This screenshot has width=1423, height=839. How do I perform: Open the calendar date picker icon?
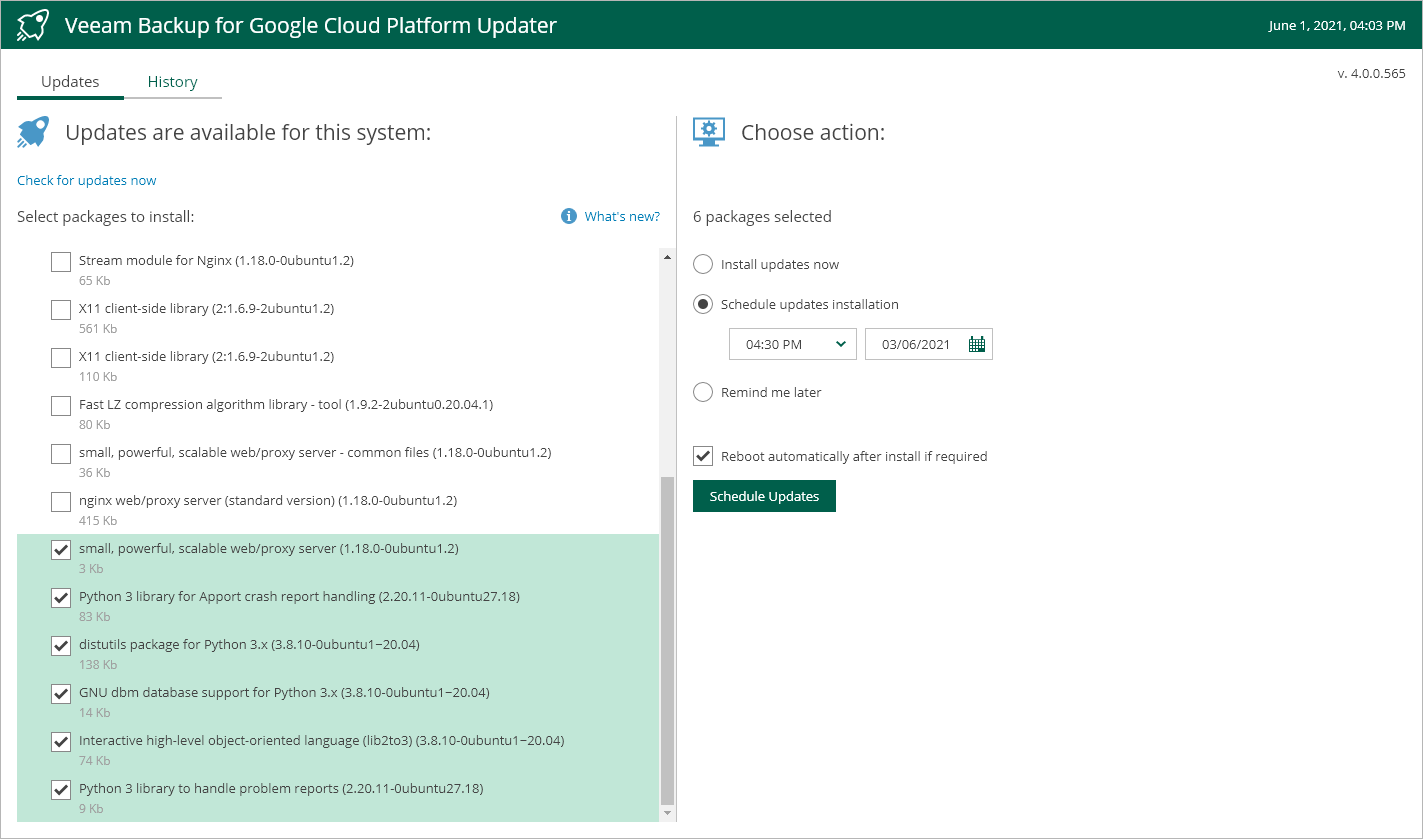977,344
